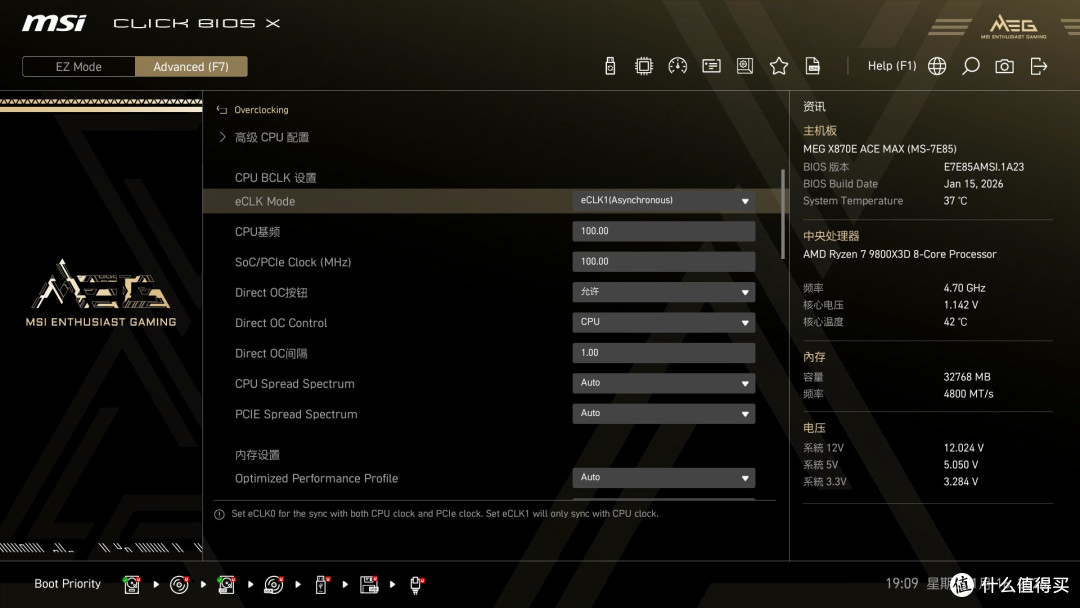Viewport: 1080px width, 608px height.
Task: Expand 高级 CPU 配置 submenu
Action: pos(271,137)
